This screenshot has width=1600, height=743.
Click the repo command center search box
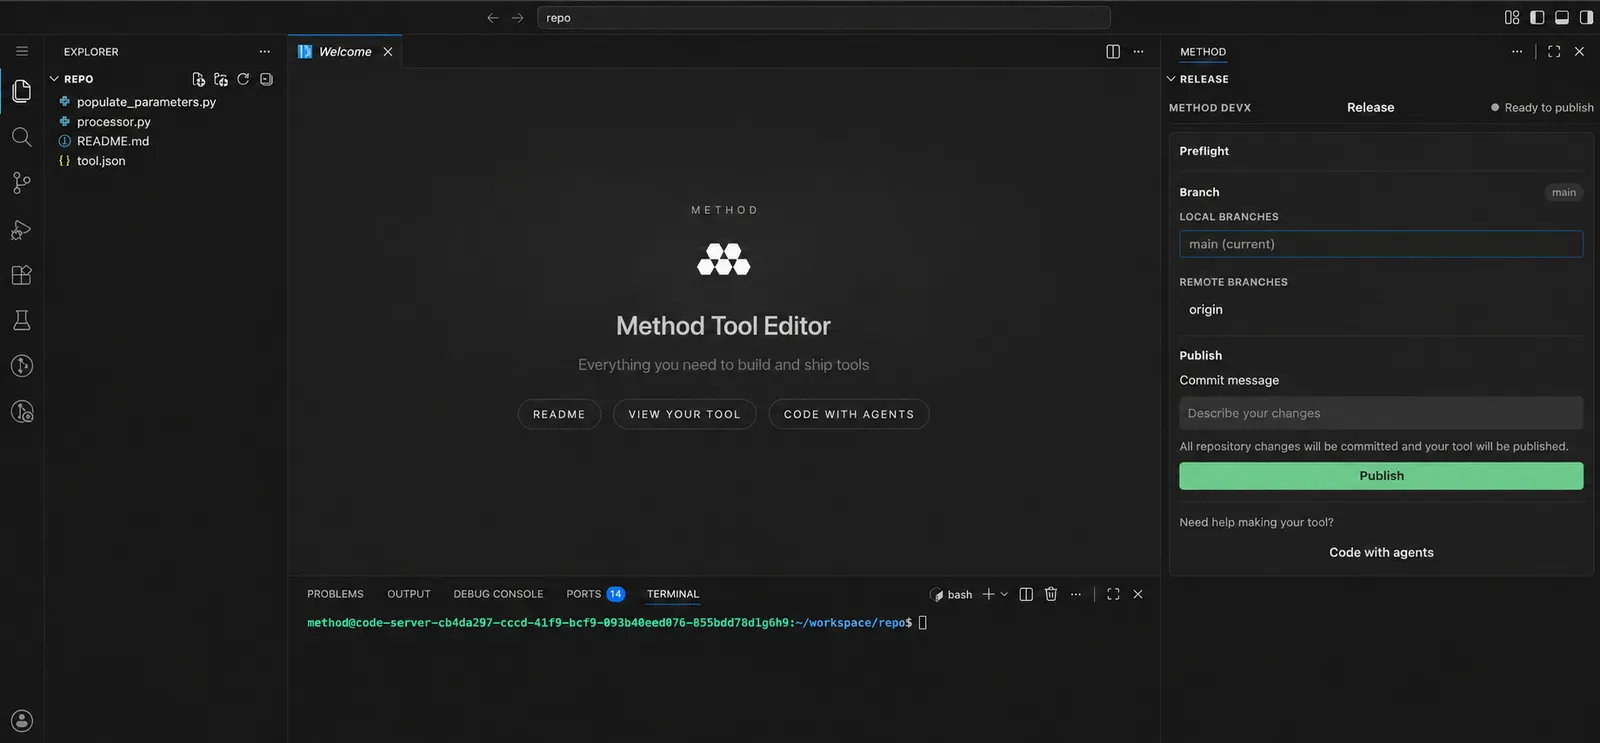824,18
